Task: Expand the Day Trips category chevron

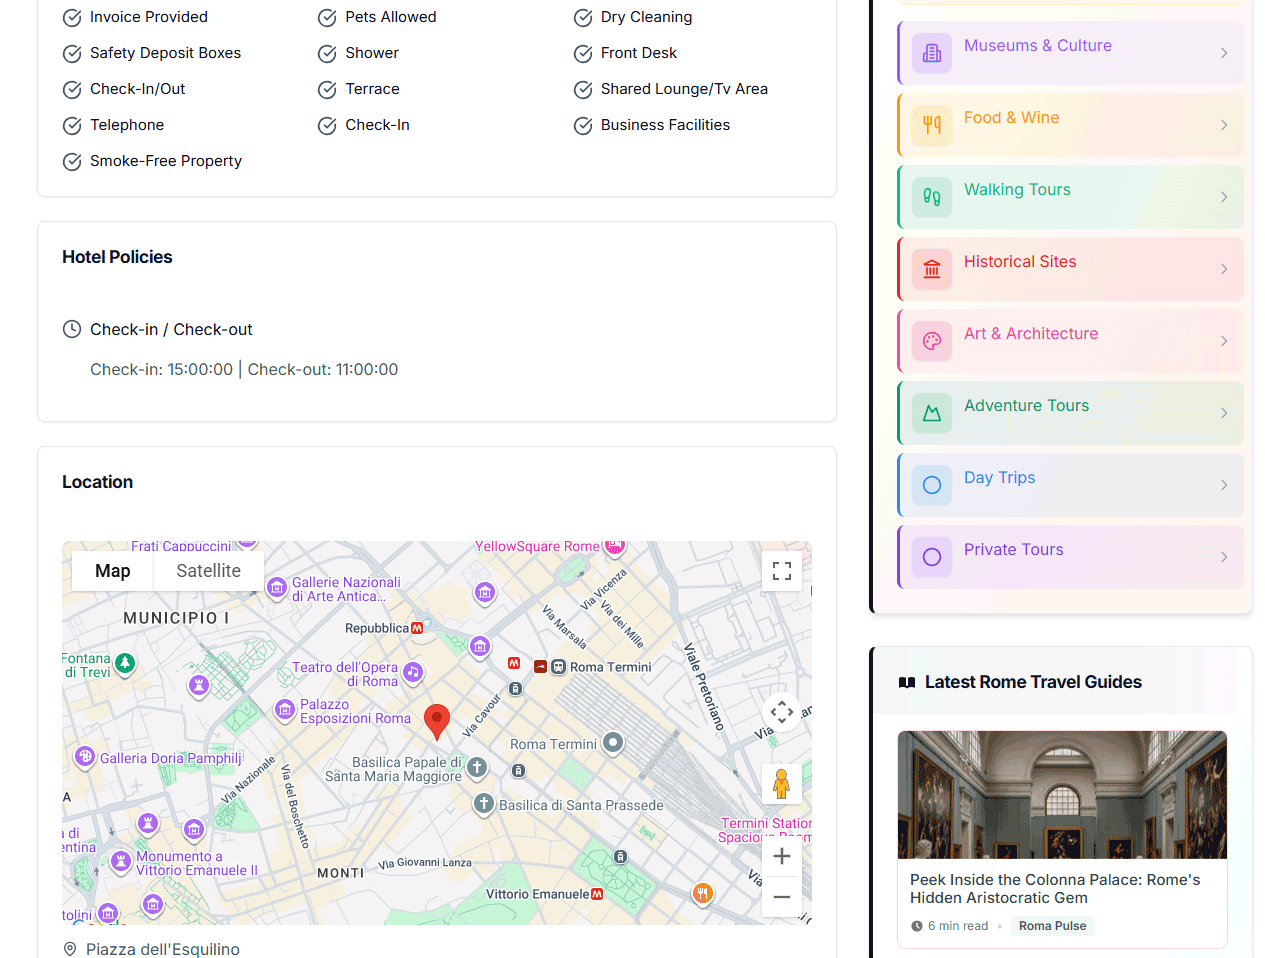Action: point(1224,485)
